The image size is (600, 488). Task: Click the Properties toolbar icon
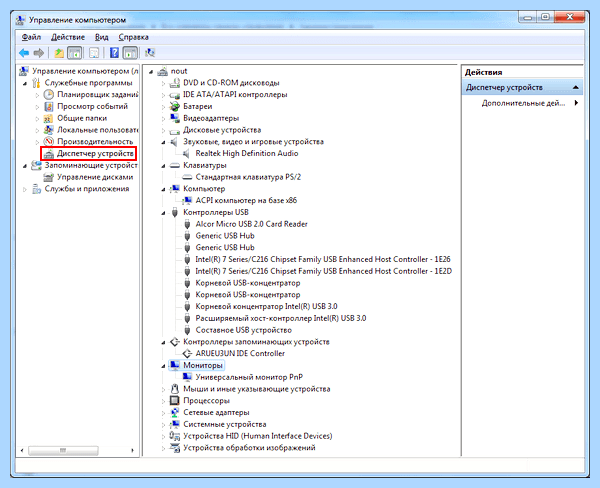pos(94,53)
